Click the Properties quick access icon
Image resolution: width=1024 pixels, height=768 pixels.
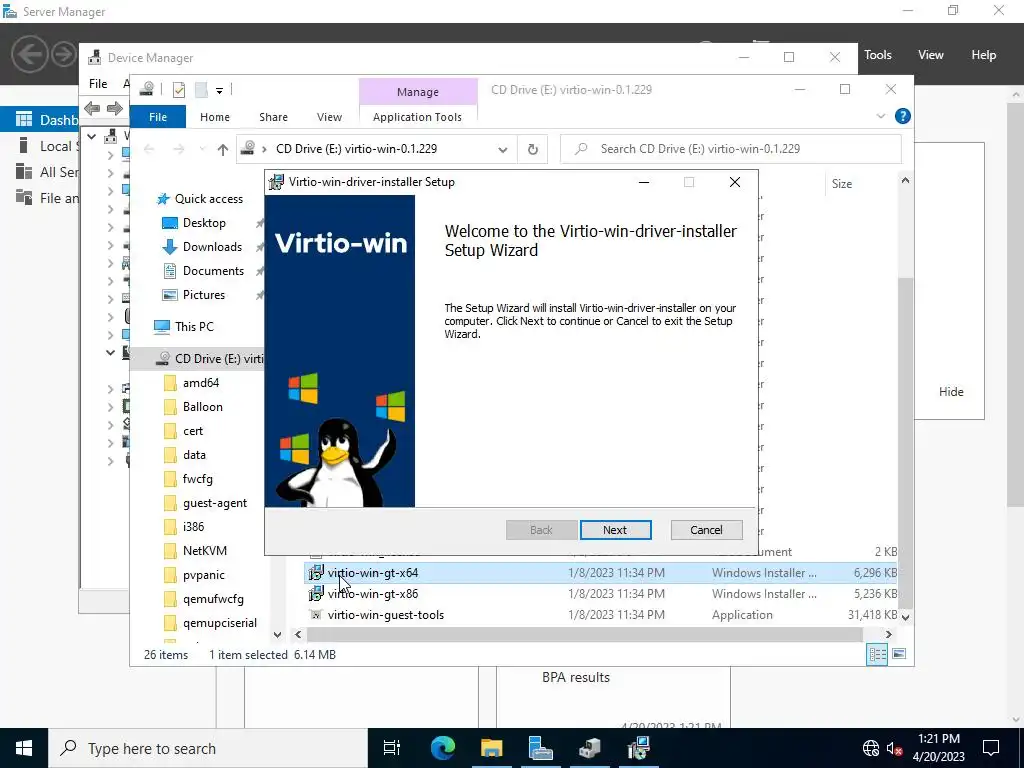pyautogui.click(x=178, y=90)
